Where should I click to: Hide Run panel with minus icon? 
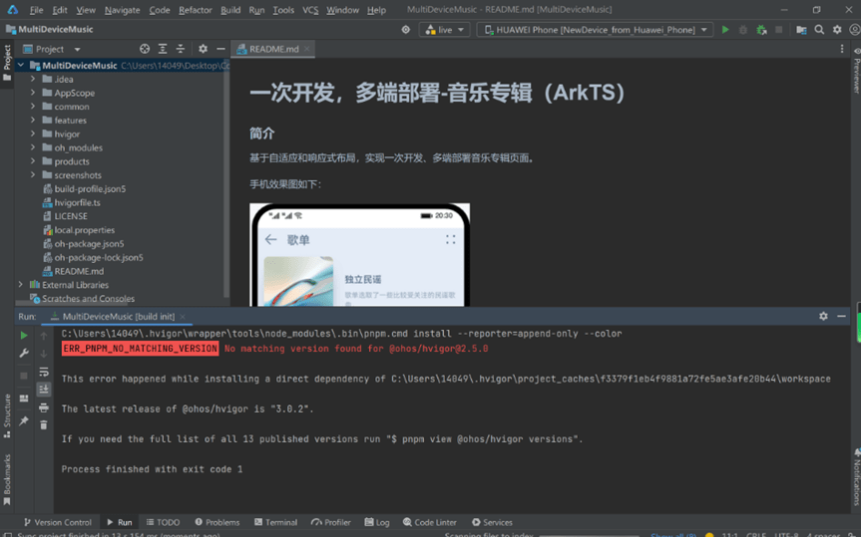841,316
